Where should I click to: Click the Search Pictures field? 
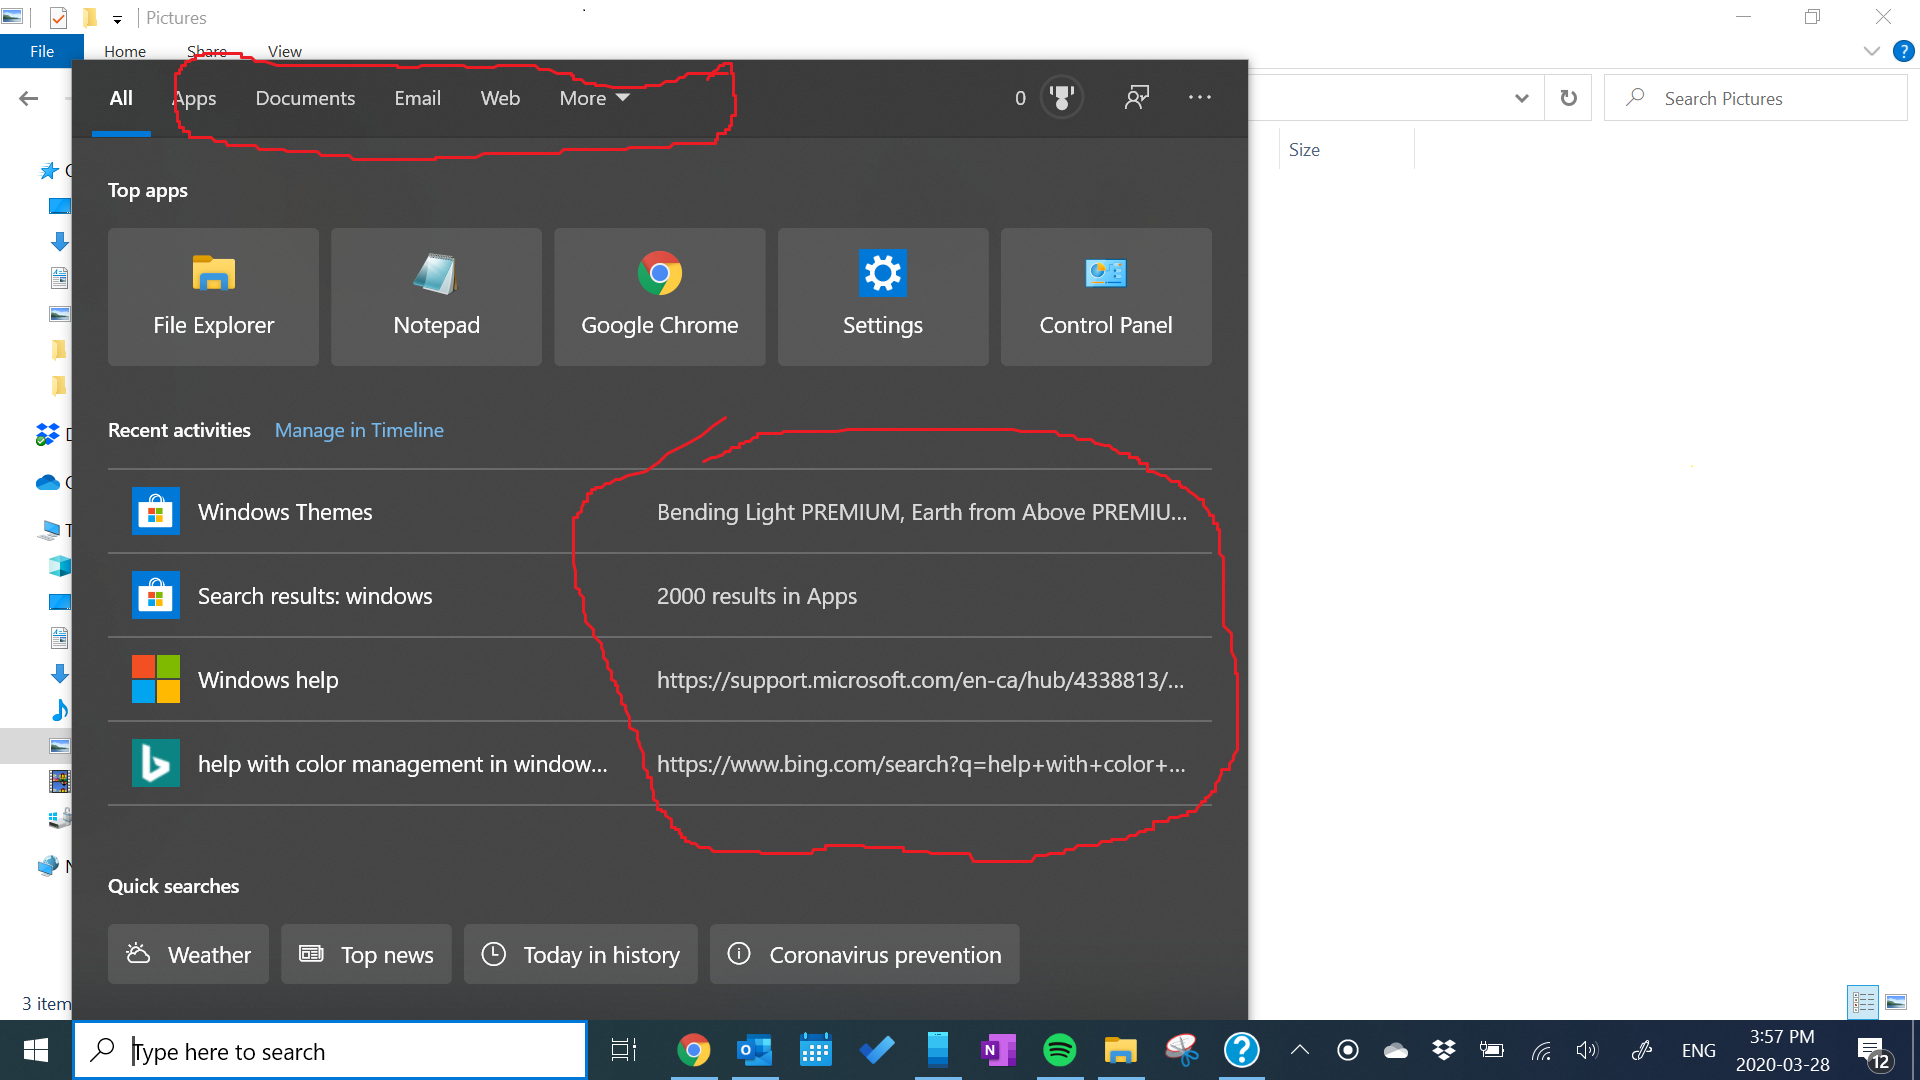[x=1756, y=98]
